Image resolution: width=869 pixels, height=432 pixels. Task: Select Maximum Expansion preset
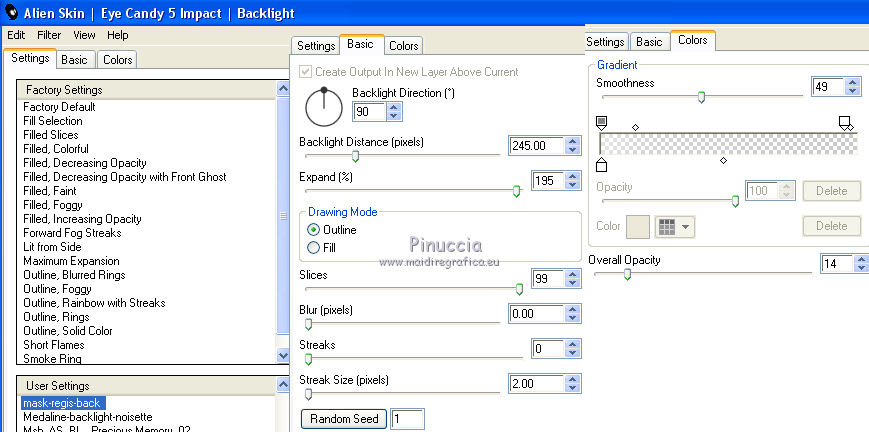click(71, 261)
